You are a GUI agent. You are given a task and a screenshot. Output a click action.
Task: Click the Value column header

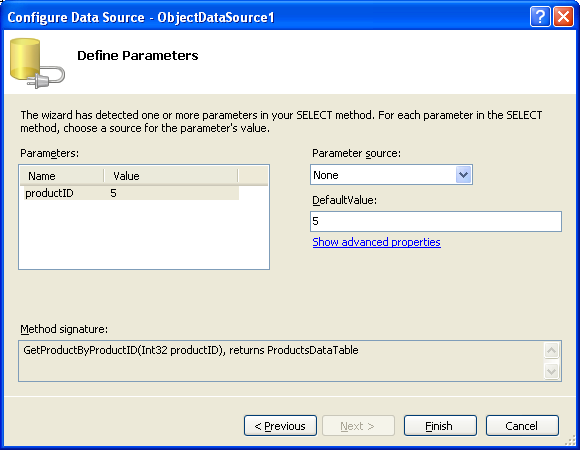coord(171,176)
